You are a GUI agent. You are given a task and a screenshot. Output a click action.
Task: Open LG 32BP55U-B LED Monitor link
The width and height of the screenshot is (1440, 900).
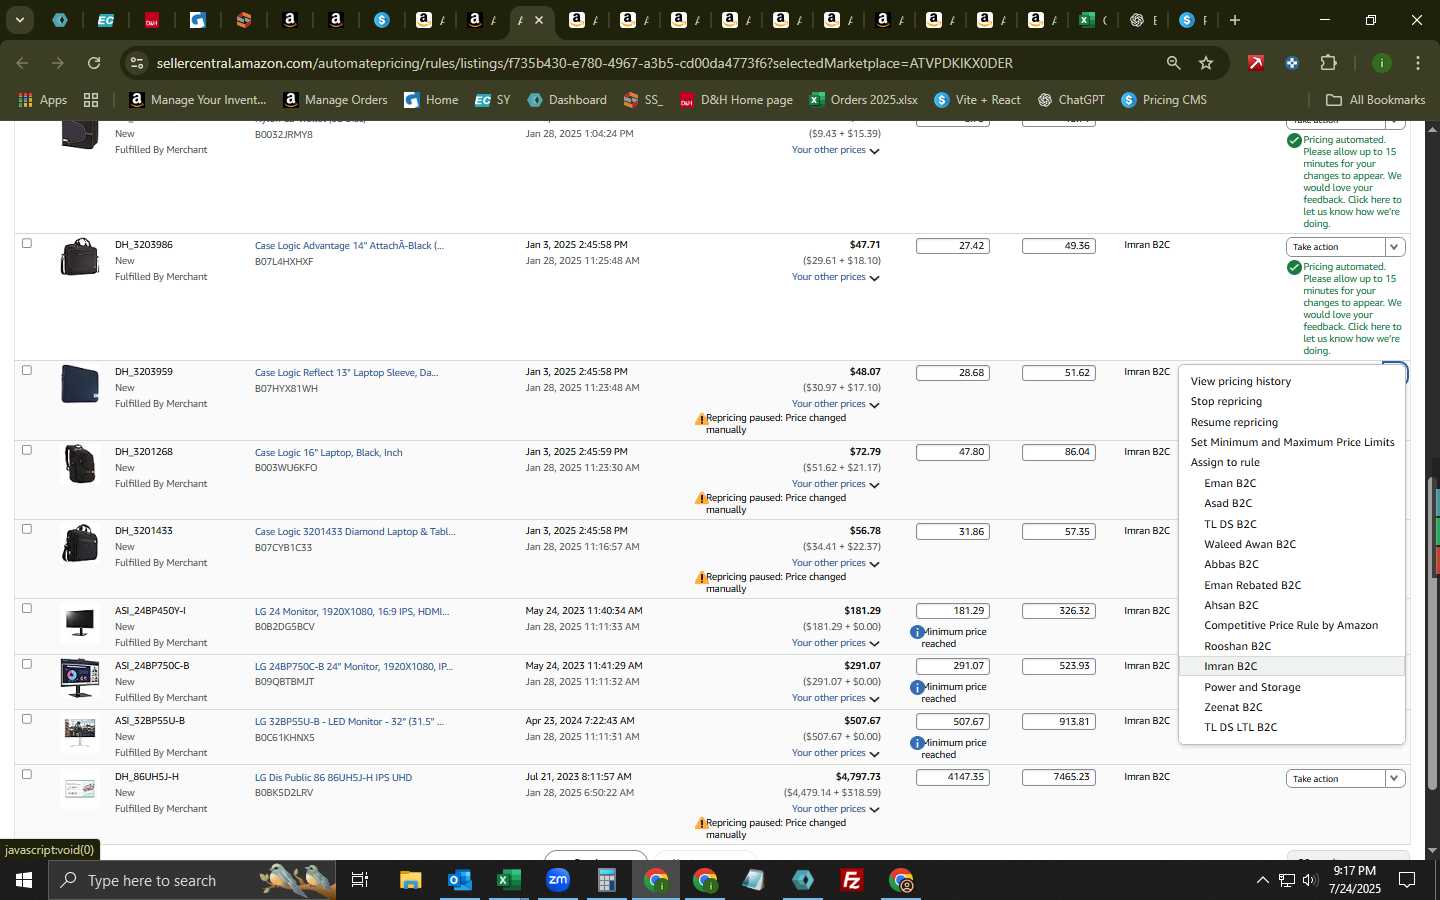(x=349, y=721)
